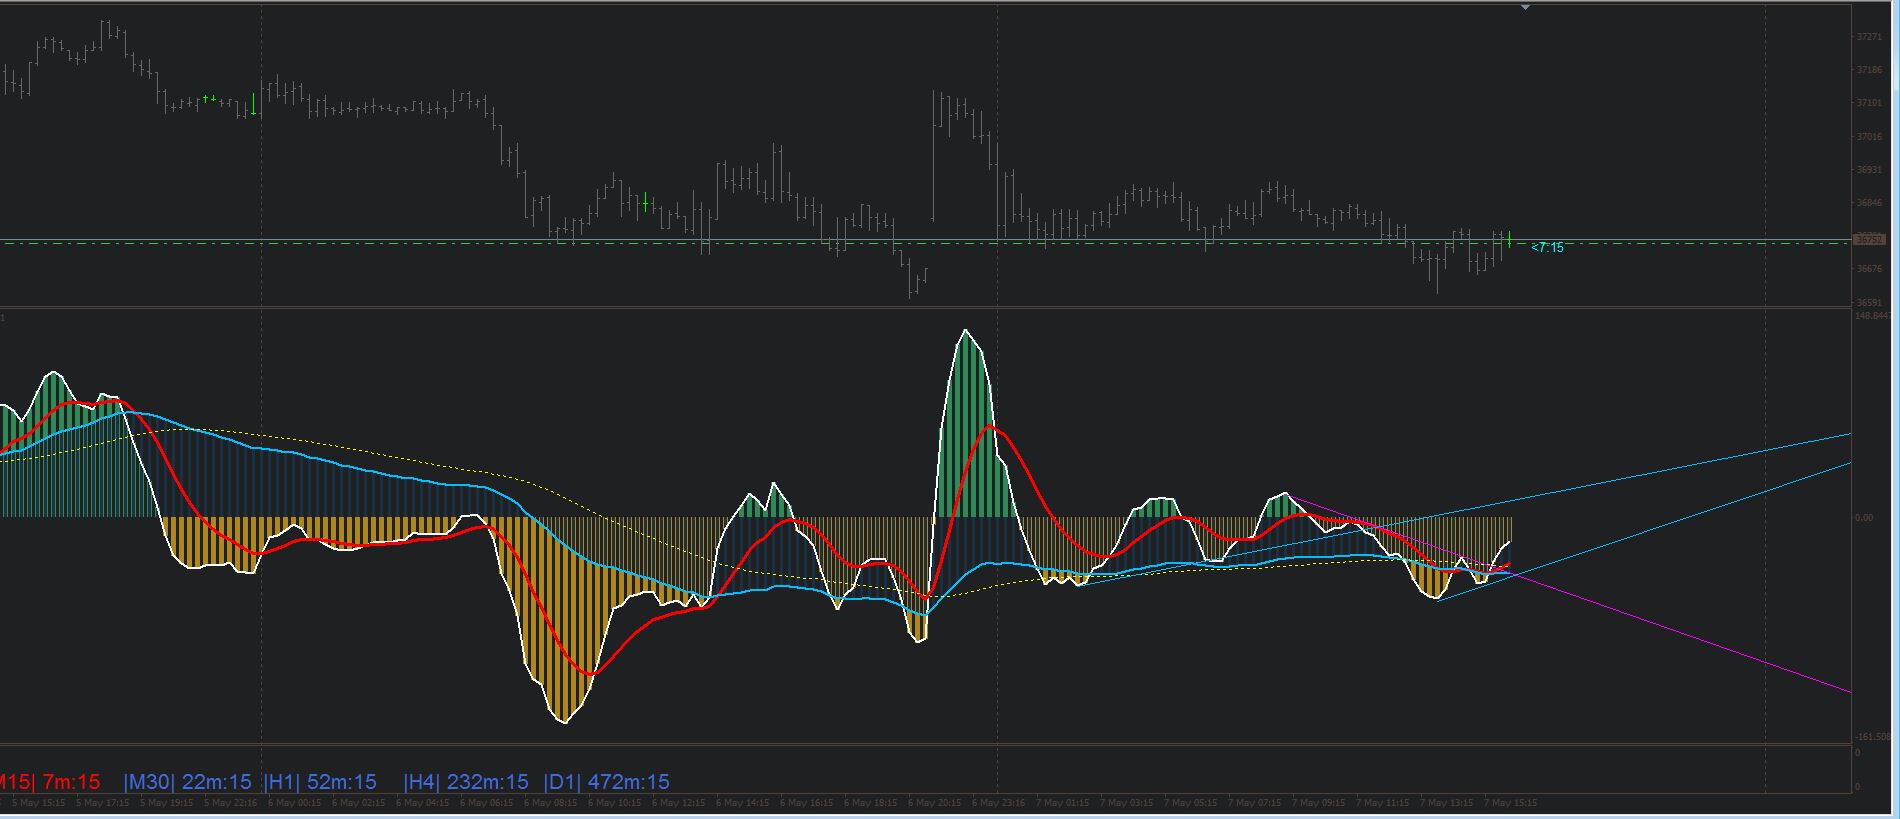Select the M30 22m:15 timeframe label

pos(187,782)
